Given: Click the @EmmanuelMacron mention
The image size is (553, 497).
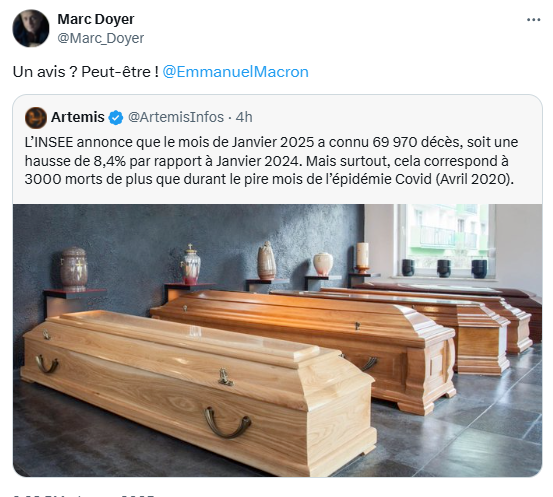Looking at the screenshot, I should click(235, 72).
